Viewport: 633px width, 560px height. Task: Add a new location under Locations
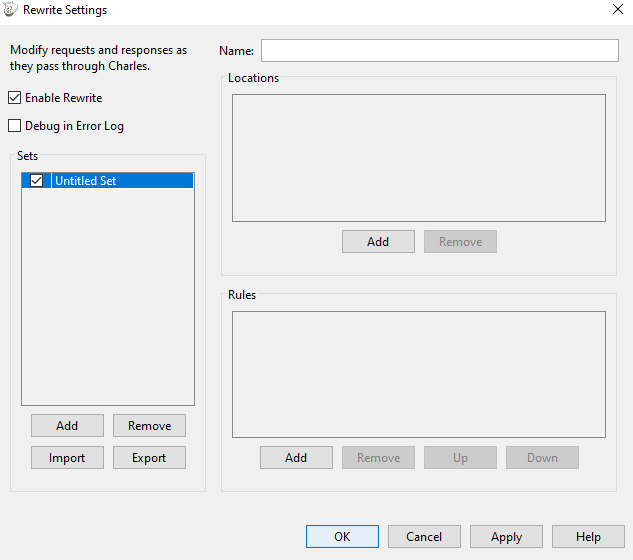(378, 242)
